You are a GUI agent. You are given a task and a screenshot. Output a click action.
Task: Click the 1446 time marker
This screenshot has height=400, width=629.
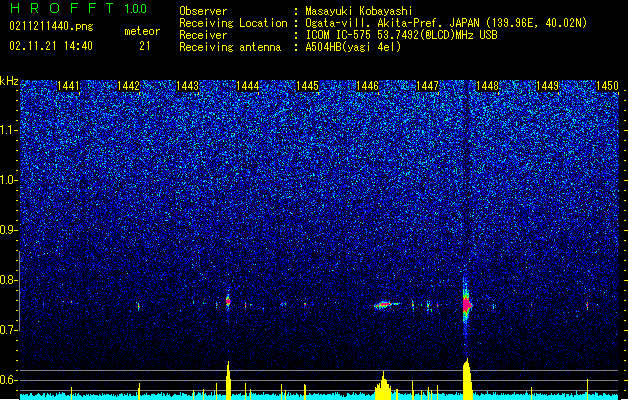pyautogui.click(x=367, y=86)
